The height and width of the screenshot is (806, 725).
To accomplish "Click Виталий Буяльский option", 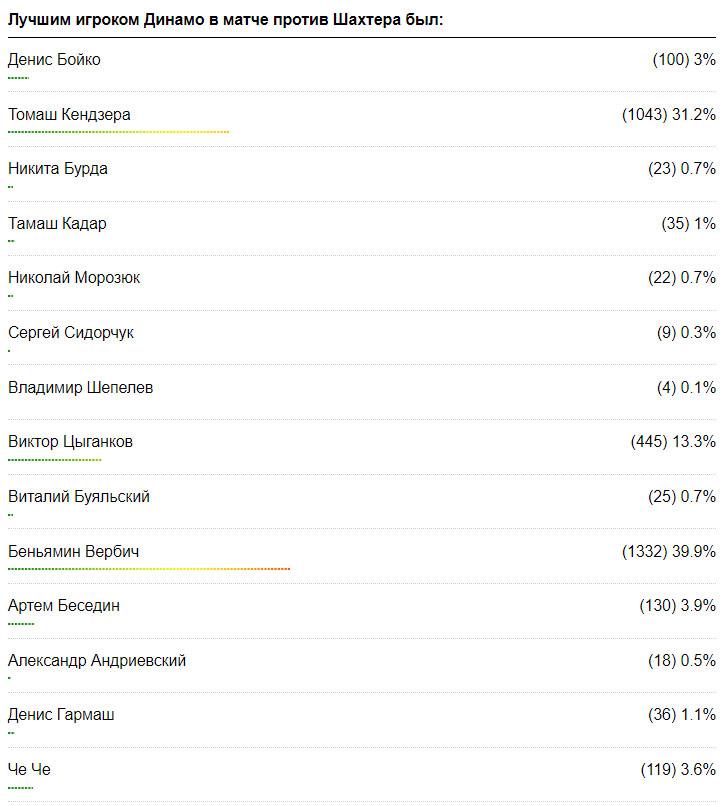I will (x=79, y=497).
